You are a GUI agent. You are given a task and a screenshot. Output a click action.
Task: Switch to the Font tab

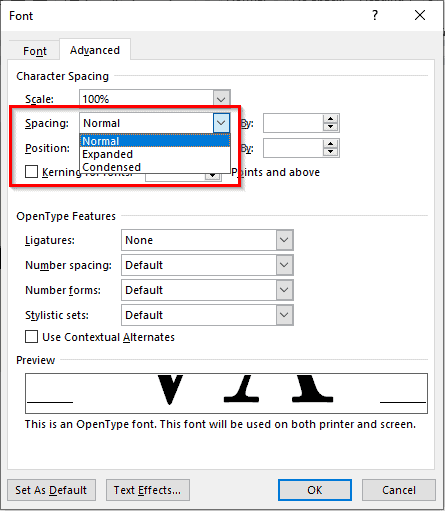(35, 51)
